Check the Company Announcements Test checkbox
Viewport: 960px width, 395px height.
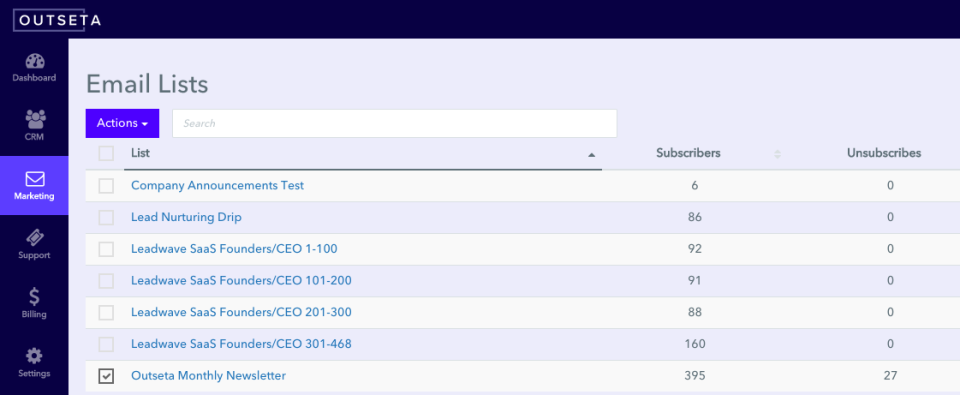point(107,186)
